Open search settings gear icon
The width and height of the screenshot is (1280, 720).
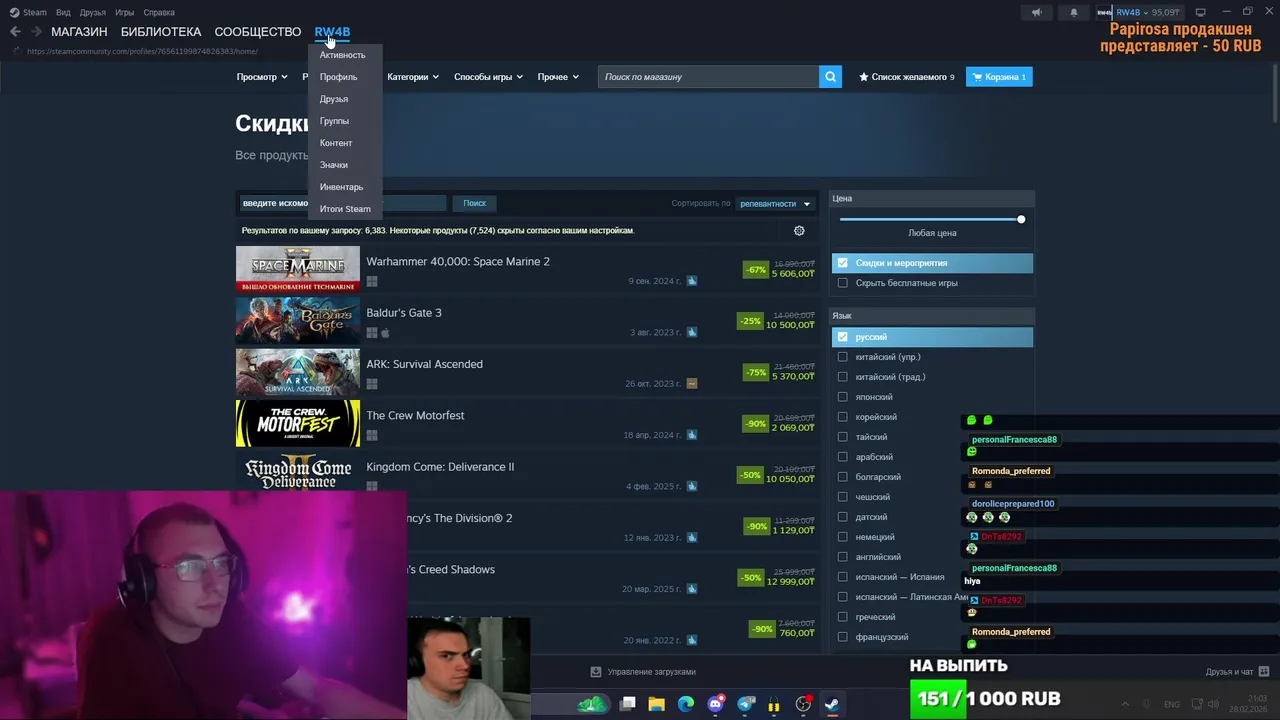point(799,231)
